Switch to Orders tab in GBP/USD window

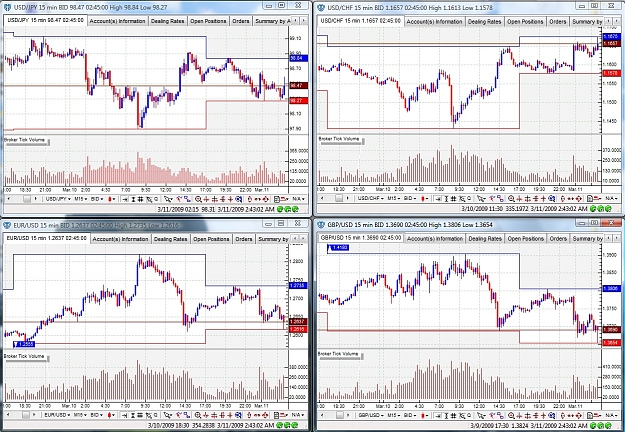(x=558, y=239)
